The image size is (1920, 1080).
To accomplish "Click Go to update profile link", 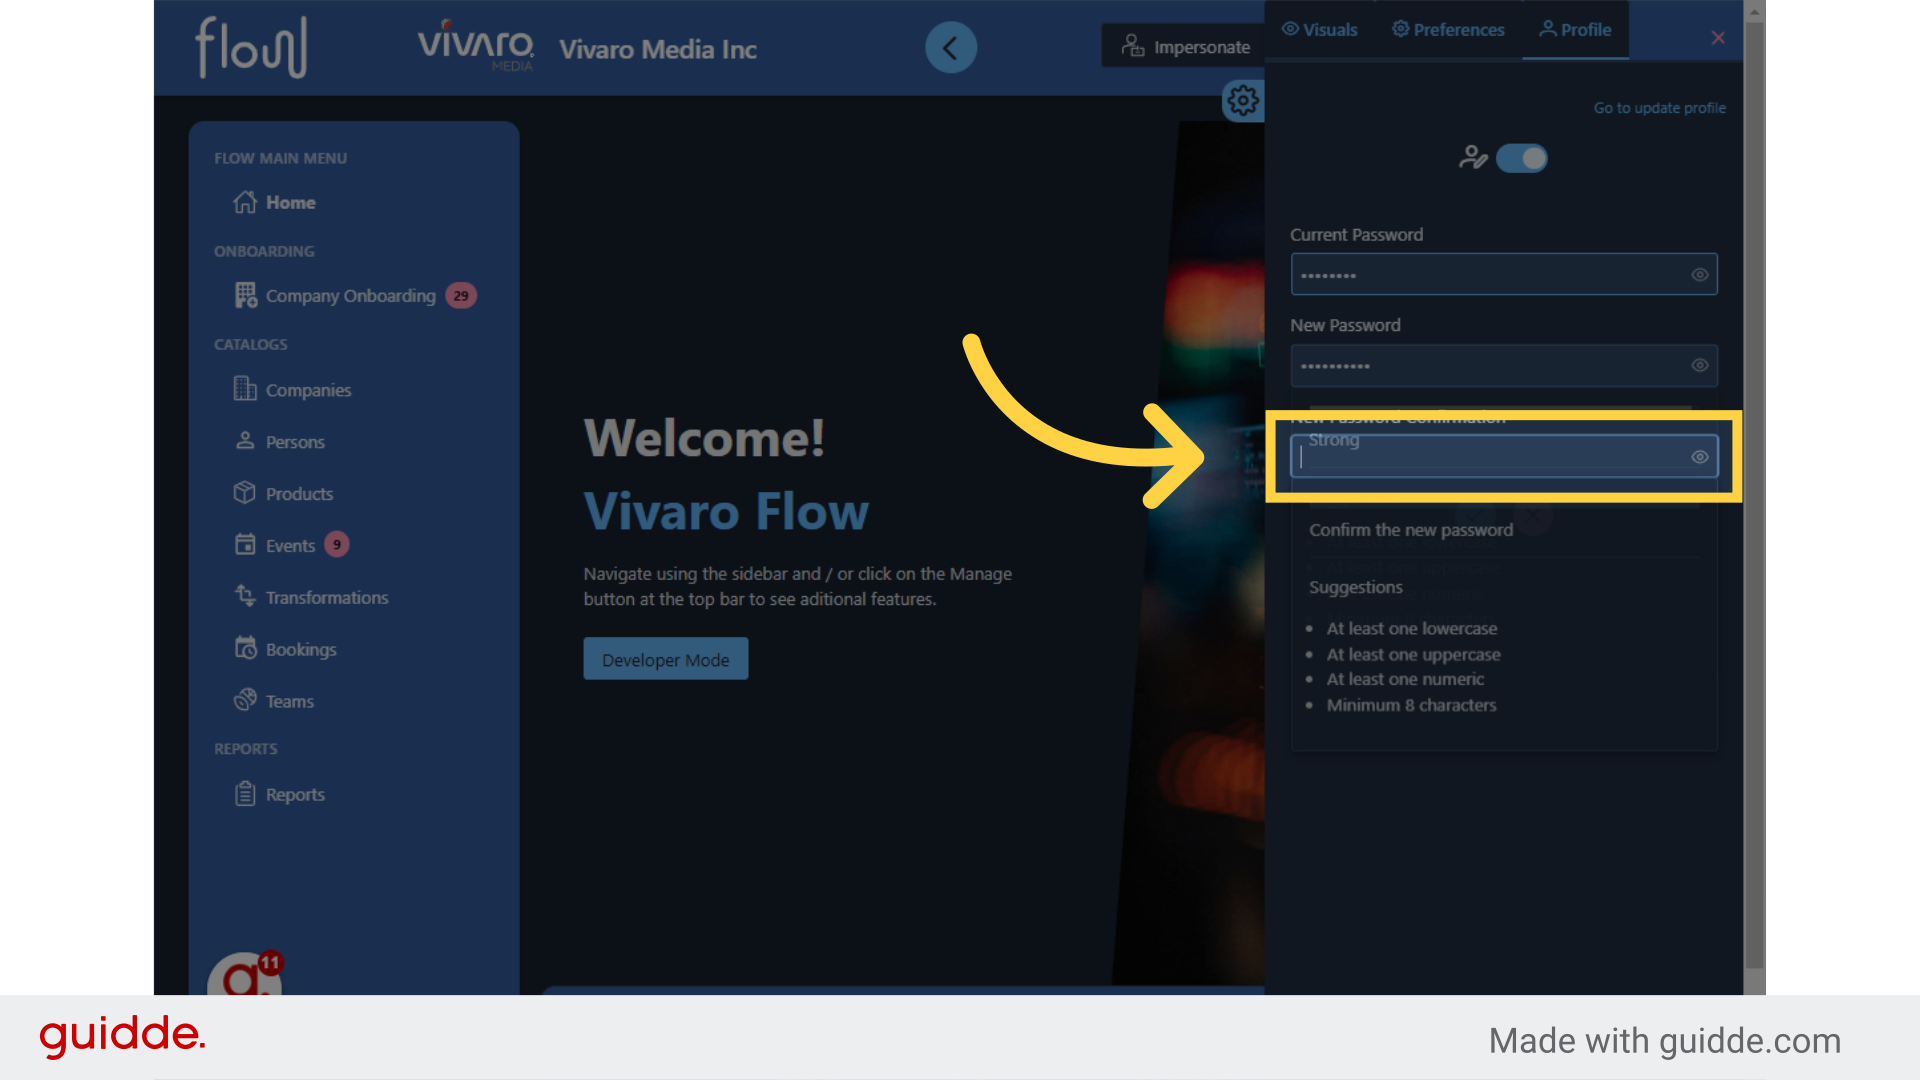I will [1659, 108].
